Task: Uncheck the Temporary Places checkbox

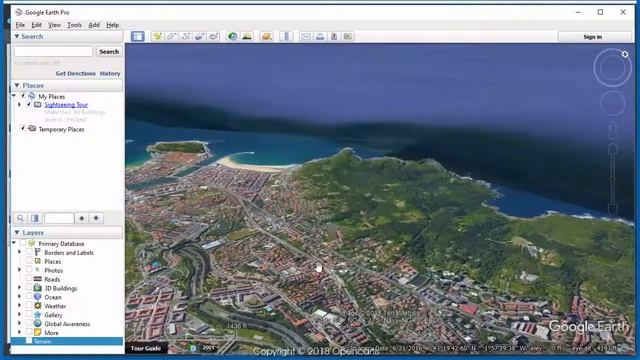Action: 23,129
